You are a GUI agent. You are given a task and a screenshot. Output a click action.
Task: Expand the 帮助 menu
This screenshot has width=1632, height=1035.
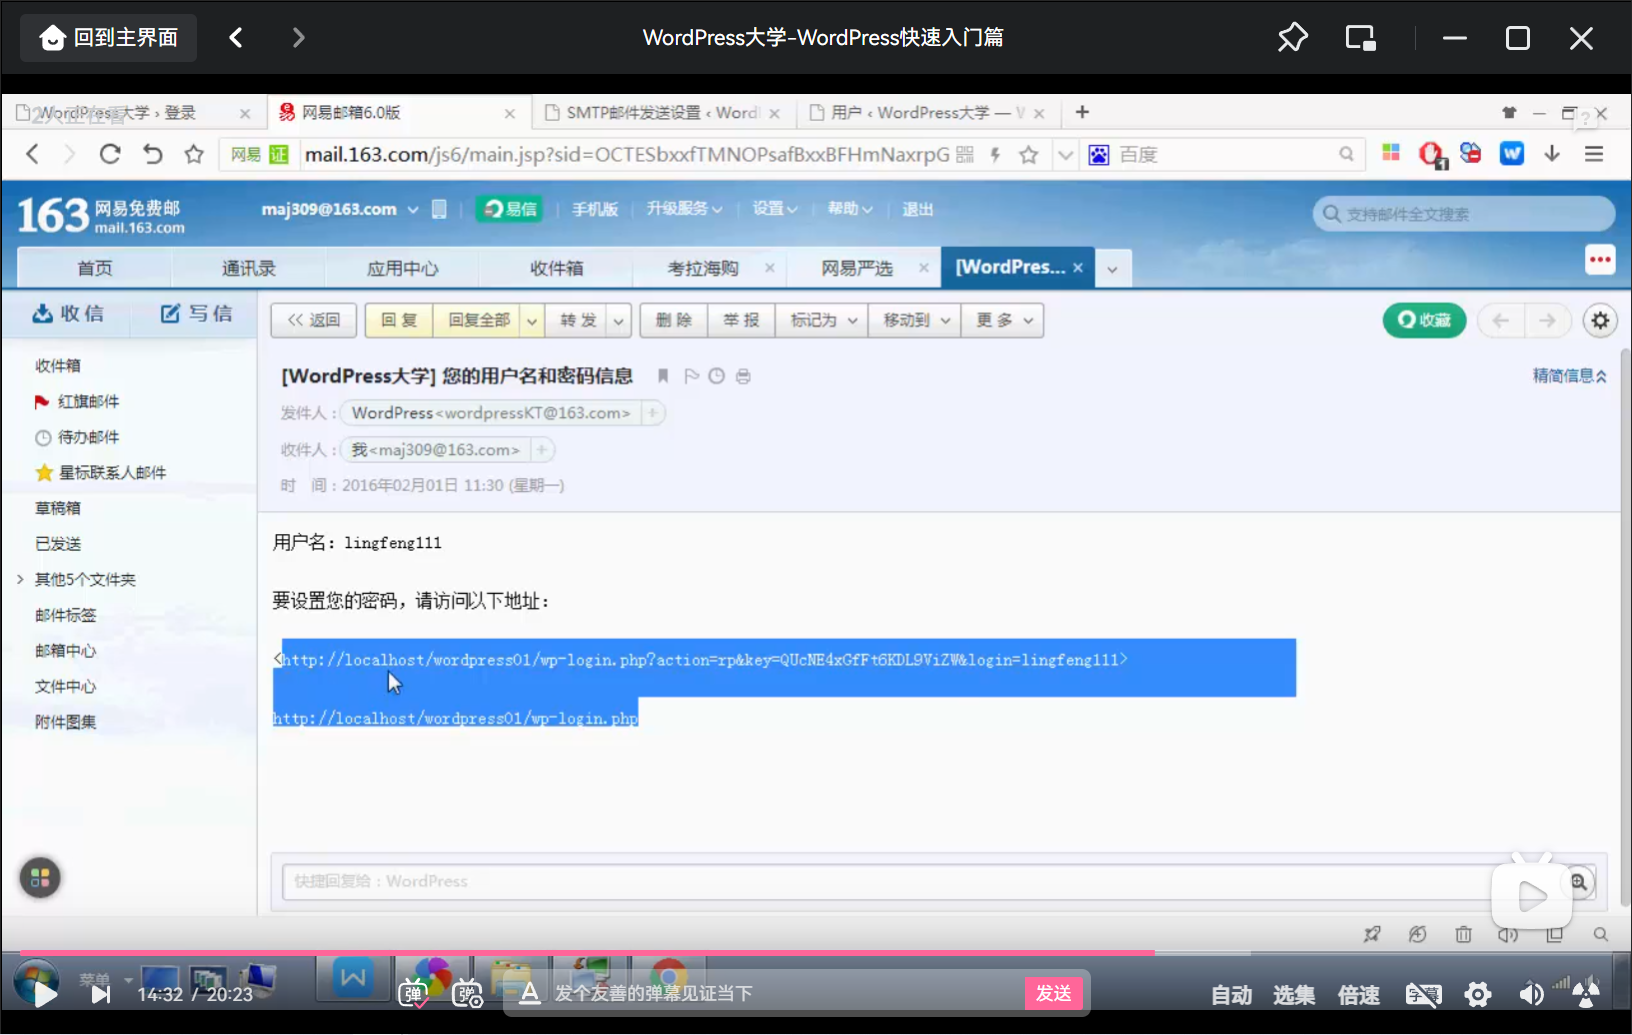tap(850, 209)
